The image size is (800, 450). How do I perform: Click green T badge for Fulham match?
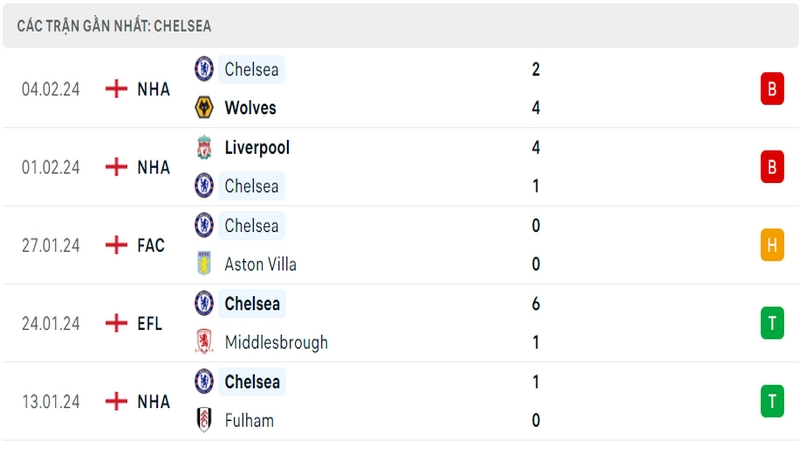click(x=772, y=401)
